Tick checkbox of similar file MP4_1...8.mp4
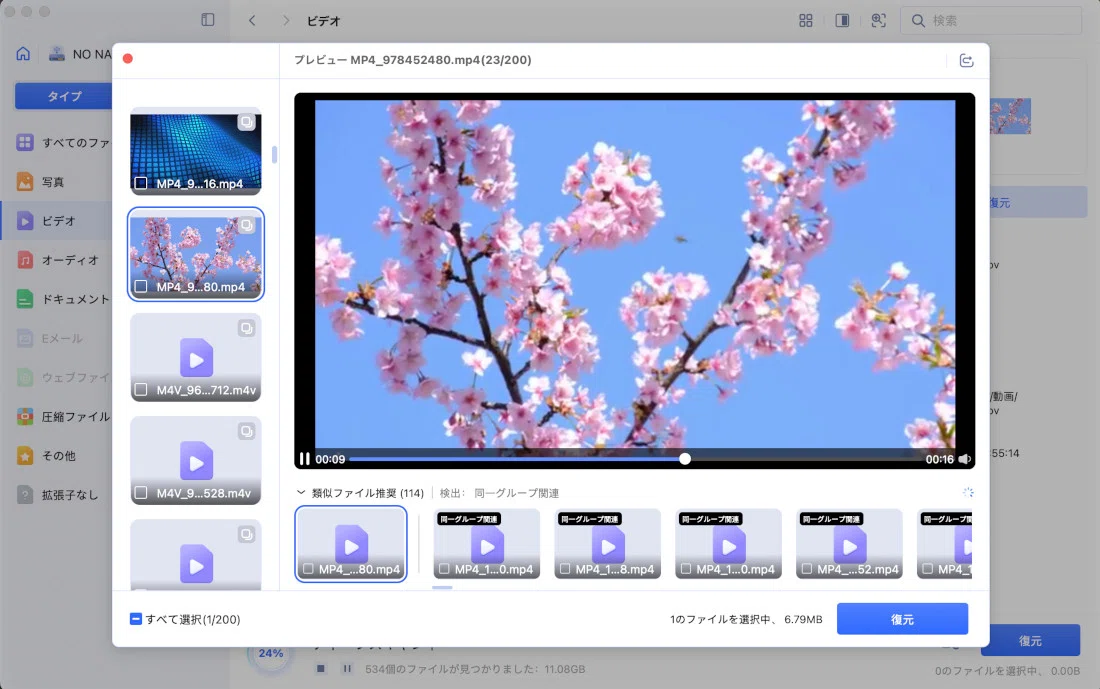The height and width of the screenshot is (689, 1100). (565, 569)
